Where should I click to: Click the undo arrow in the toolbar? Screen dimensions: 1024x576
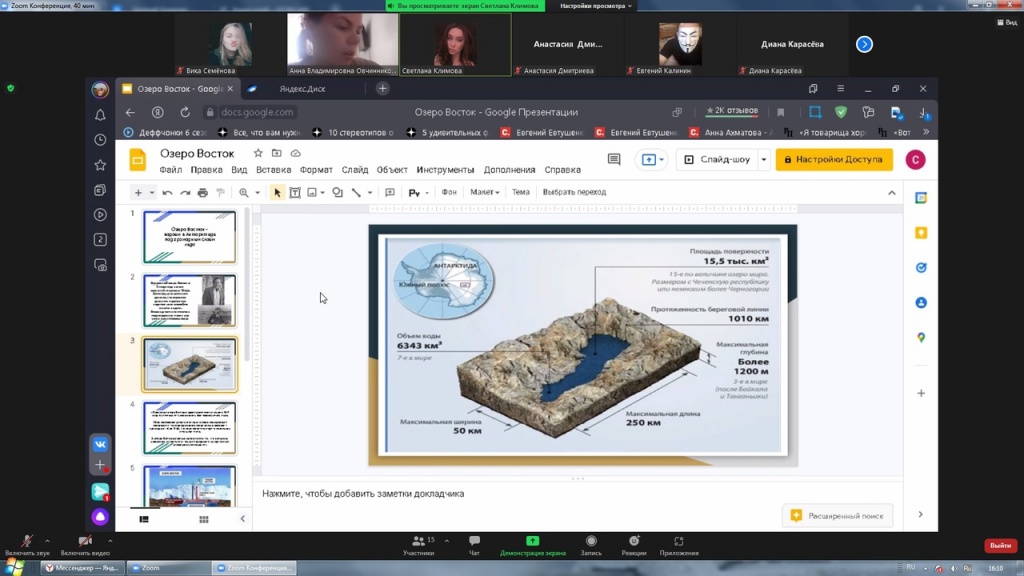tap(167, 193)
